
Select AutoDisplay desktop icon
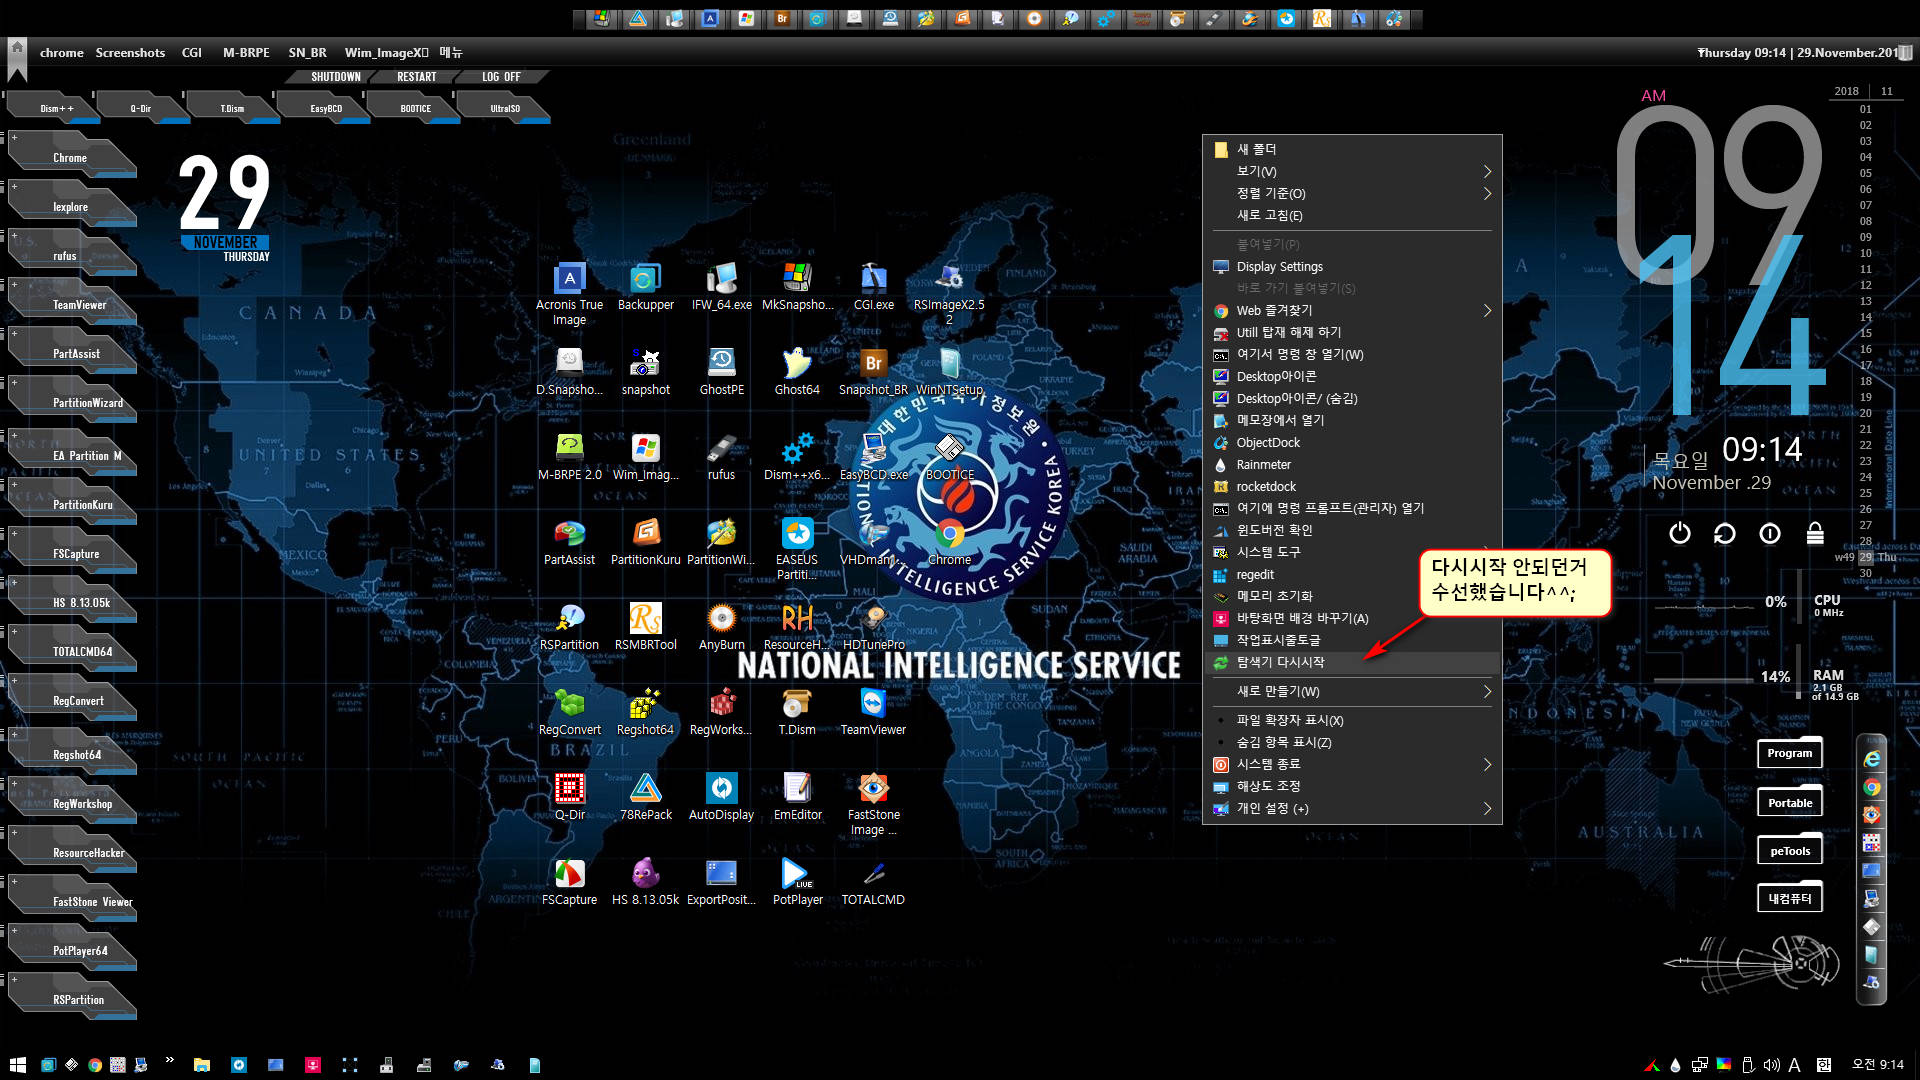click(x=721, y=797)
